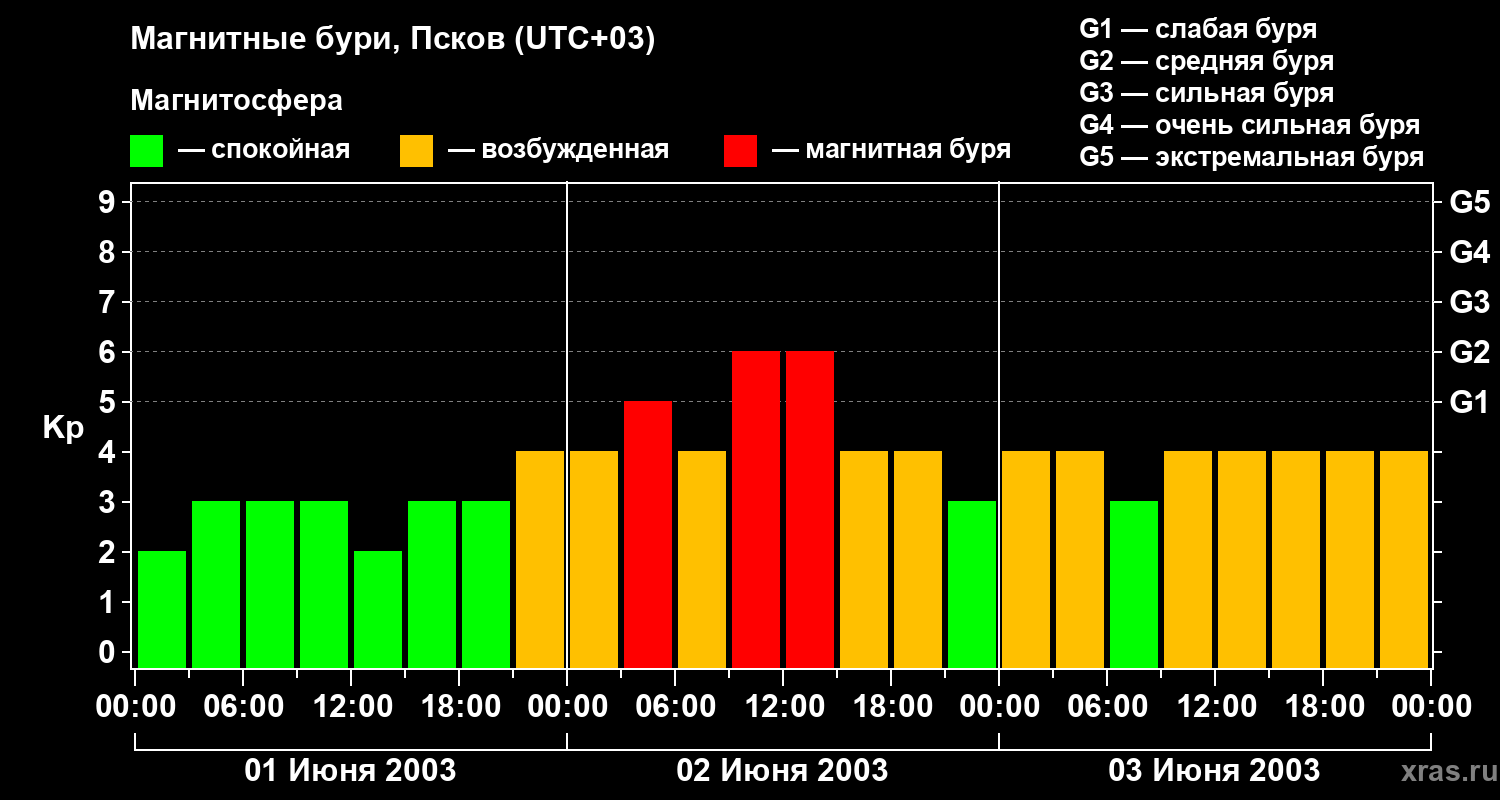Click the leftmost '00:00' time label
The height and width of the screenshot is (800, 1500).
(135, 707)
